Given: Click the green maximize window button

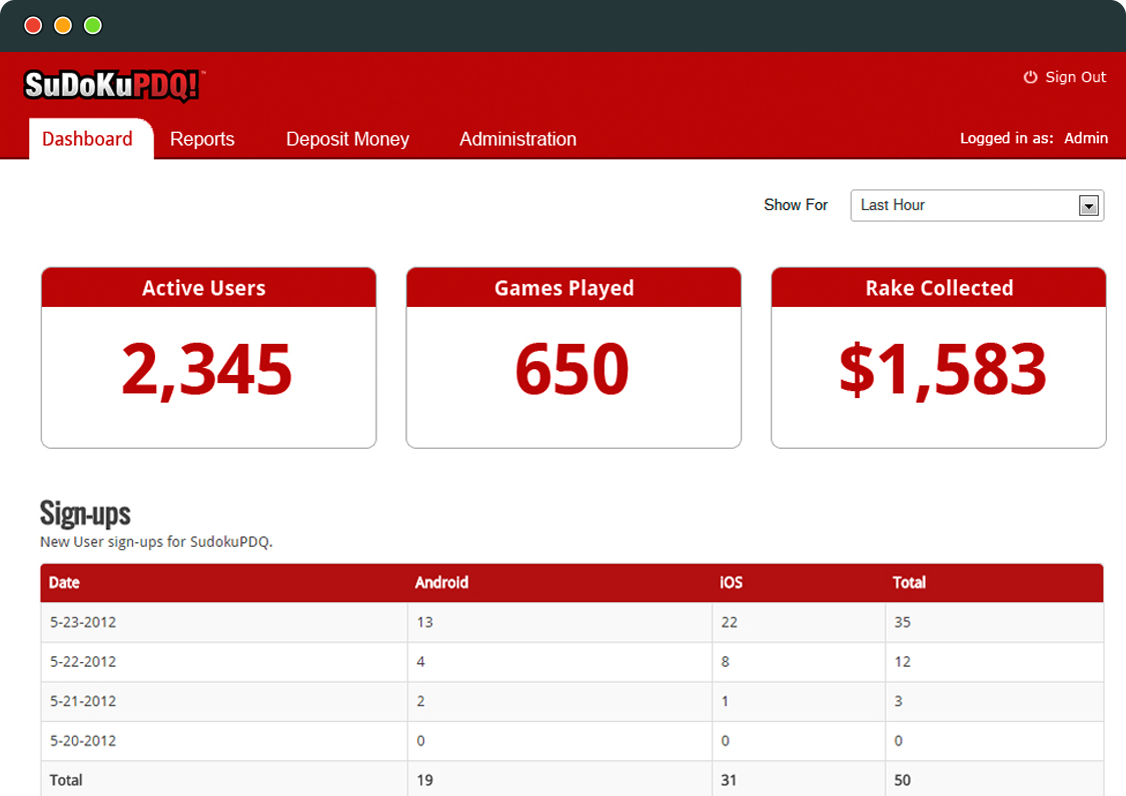Looking at the screenshot, I should (x=93, y=26).
